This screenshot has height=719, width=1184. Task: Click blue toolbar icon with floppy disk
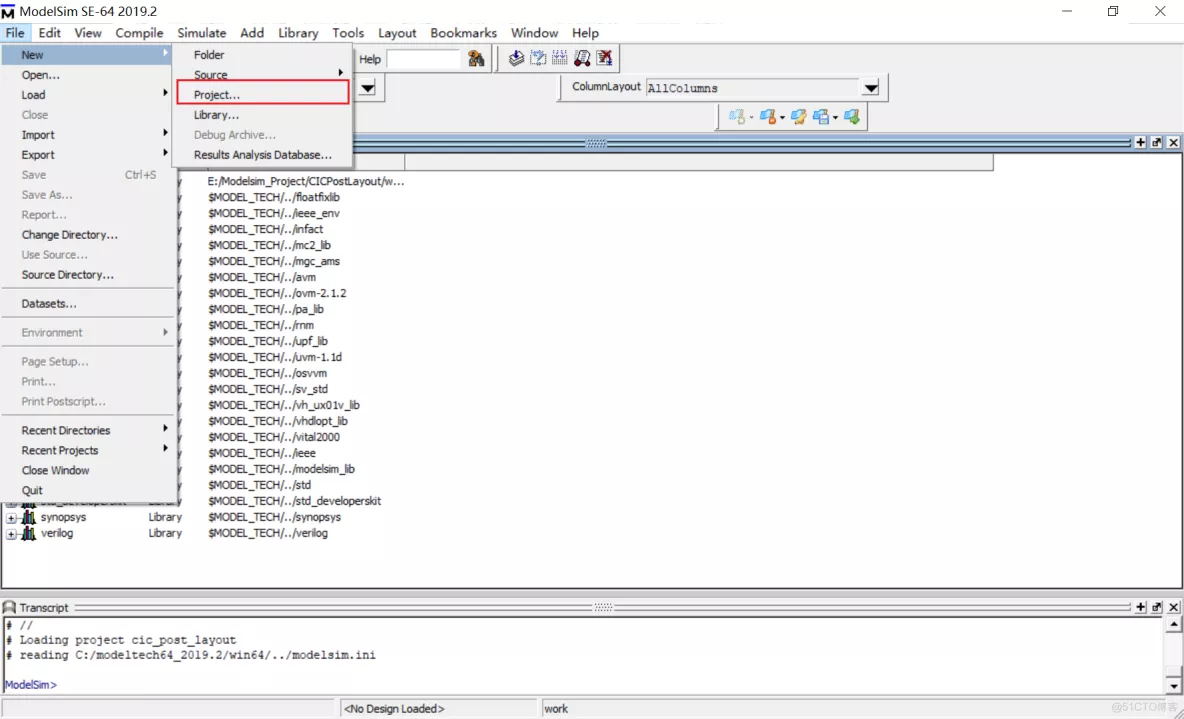(x=821, y=116)
